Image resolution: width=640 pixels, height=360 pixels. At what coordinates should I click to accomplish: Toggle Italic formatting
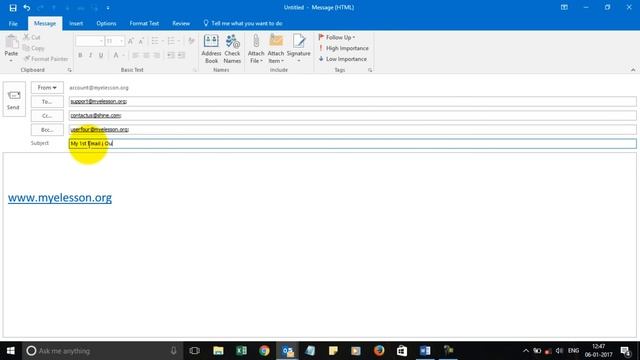91,56
